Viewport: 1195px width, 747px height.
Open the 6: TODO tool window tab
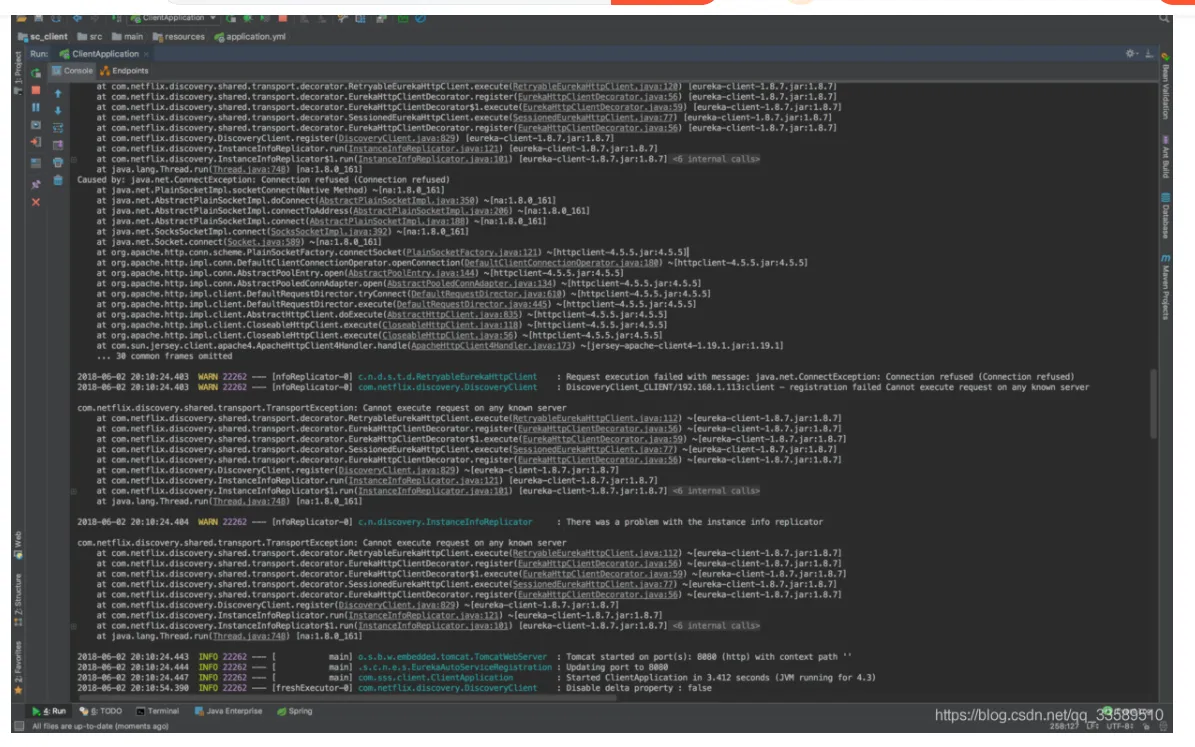click(101, 711)
